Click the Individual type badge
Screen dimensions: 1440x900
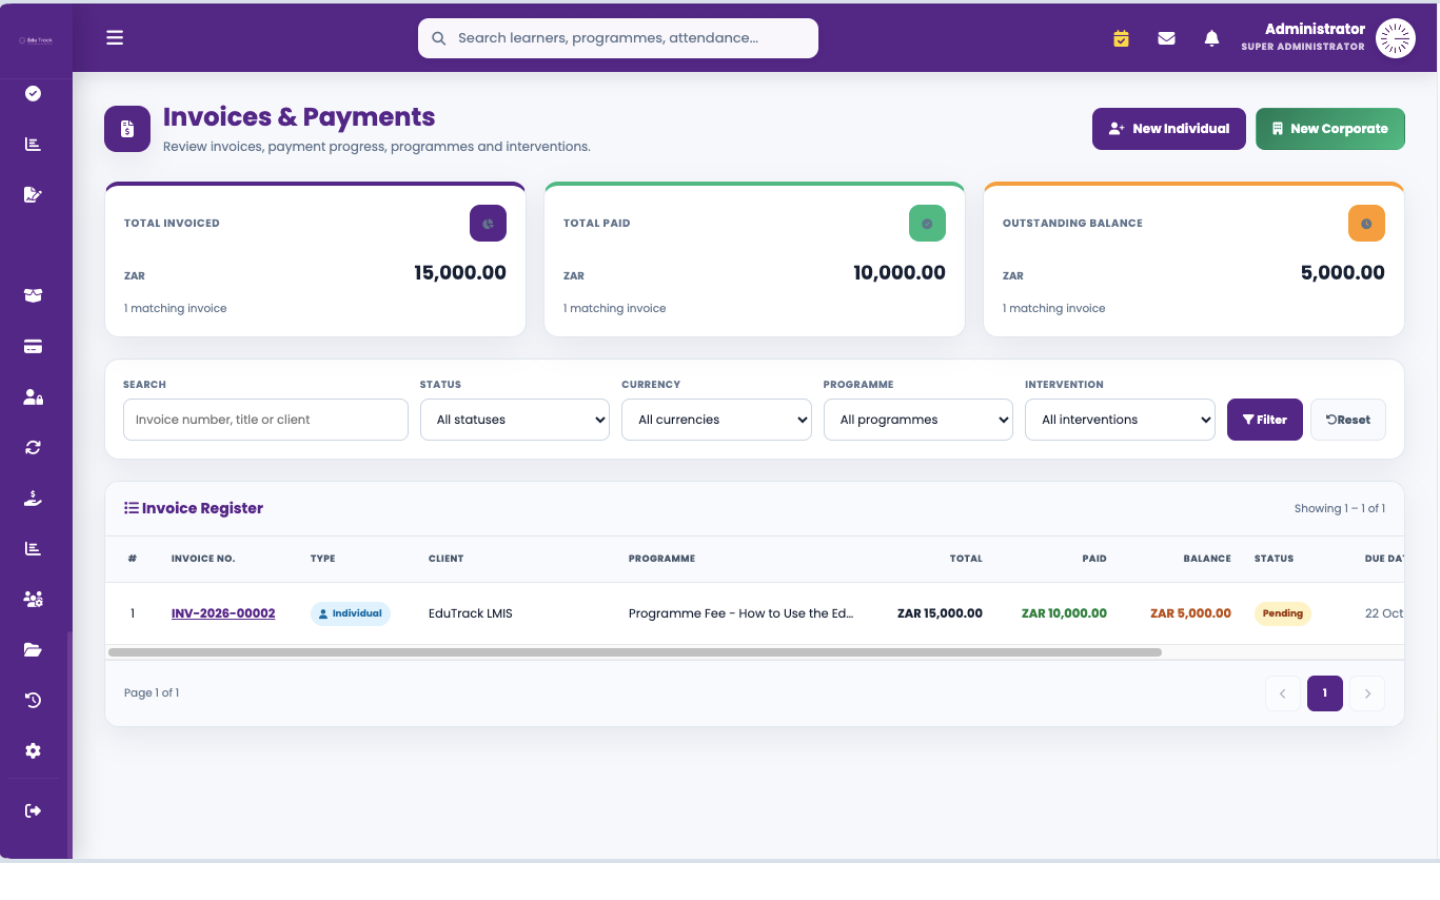point(350,613)
